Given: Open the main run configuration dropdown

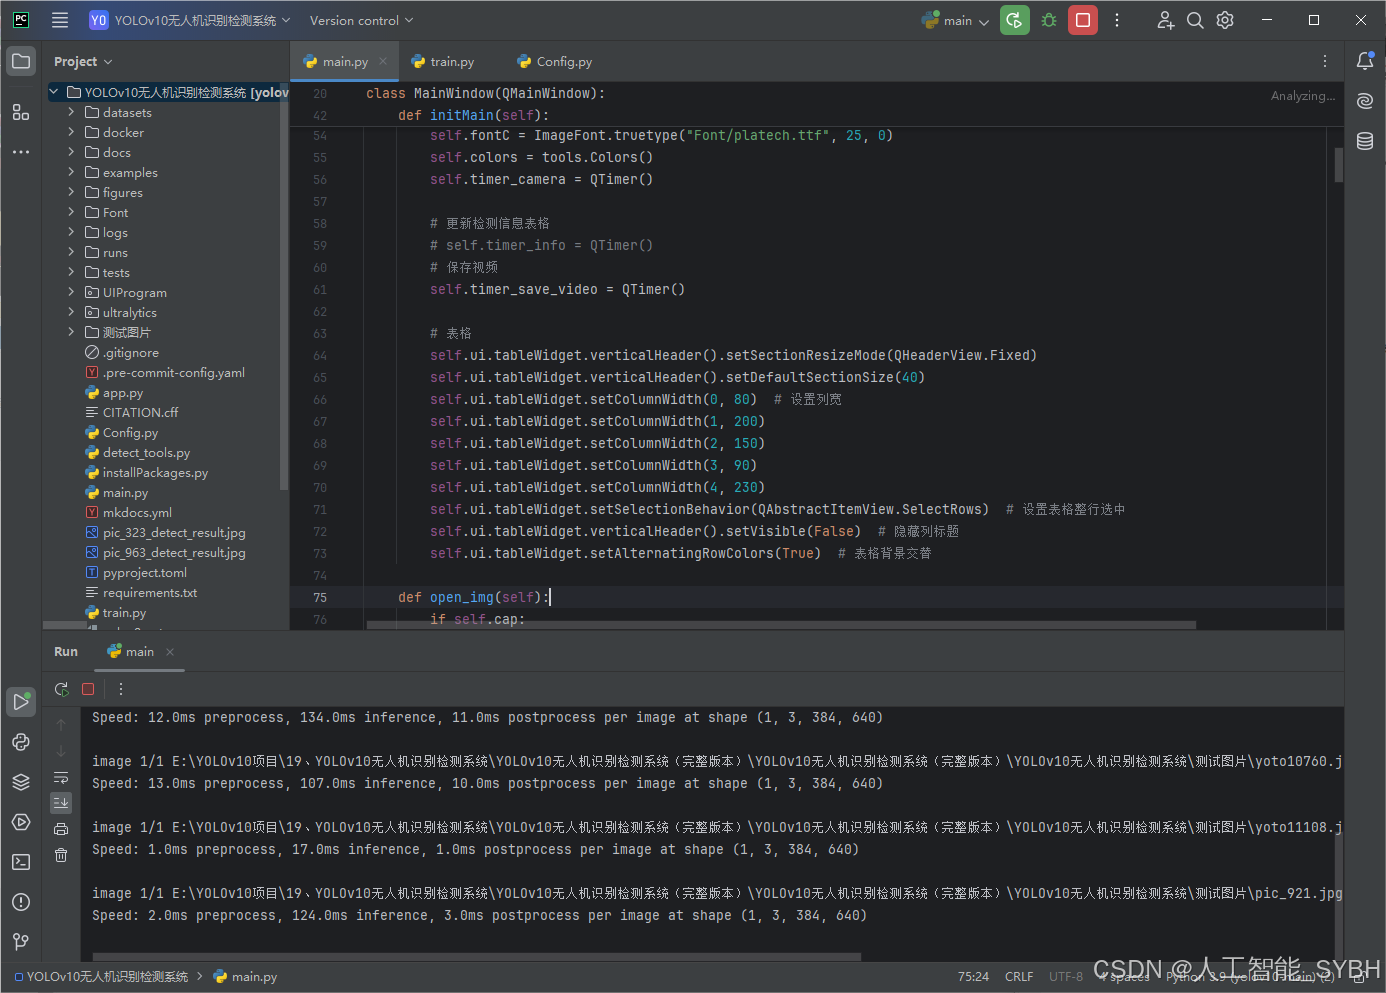Looking at the screenshot, I should tap(956, 20).
